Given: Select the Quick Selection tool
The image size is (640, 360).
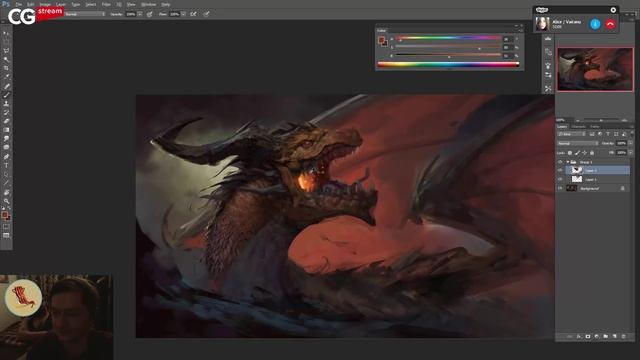Looking at the screenshot, I should tap(6, 60).
